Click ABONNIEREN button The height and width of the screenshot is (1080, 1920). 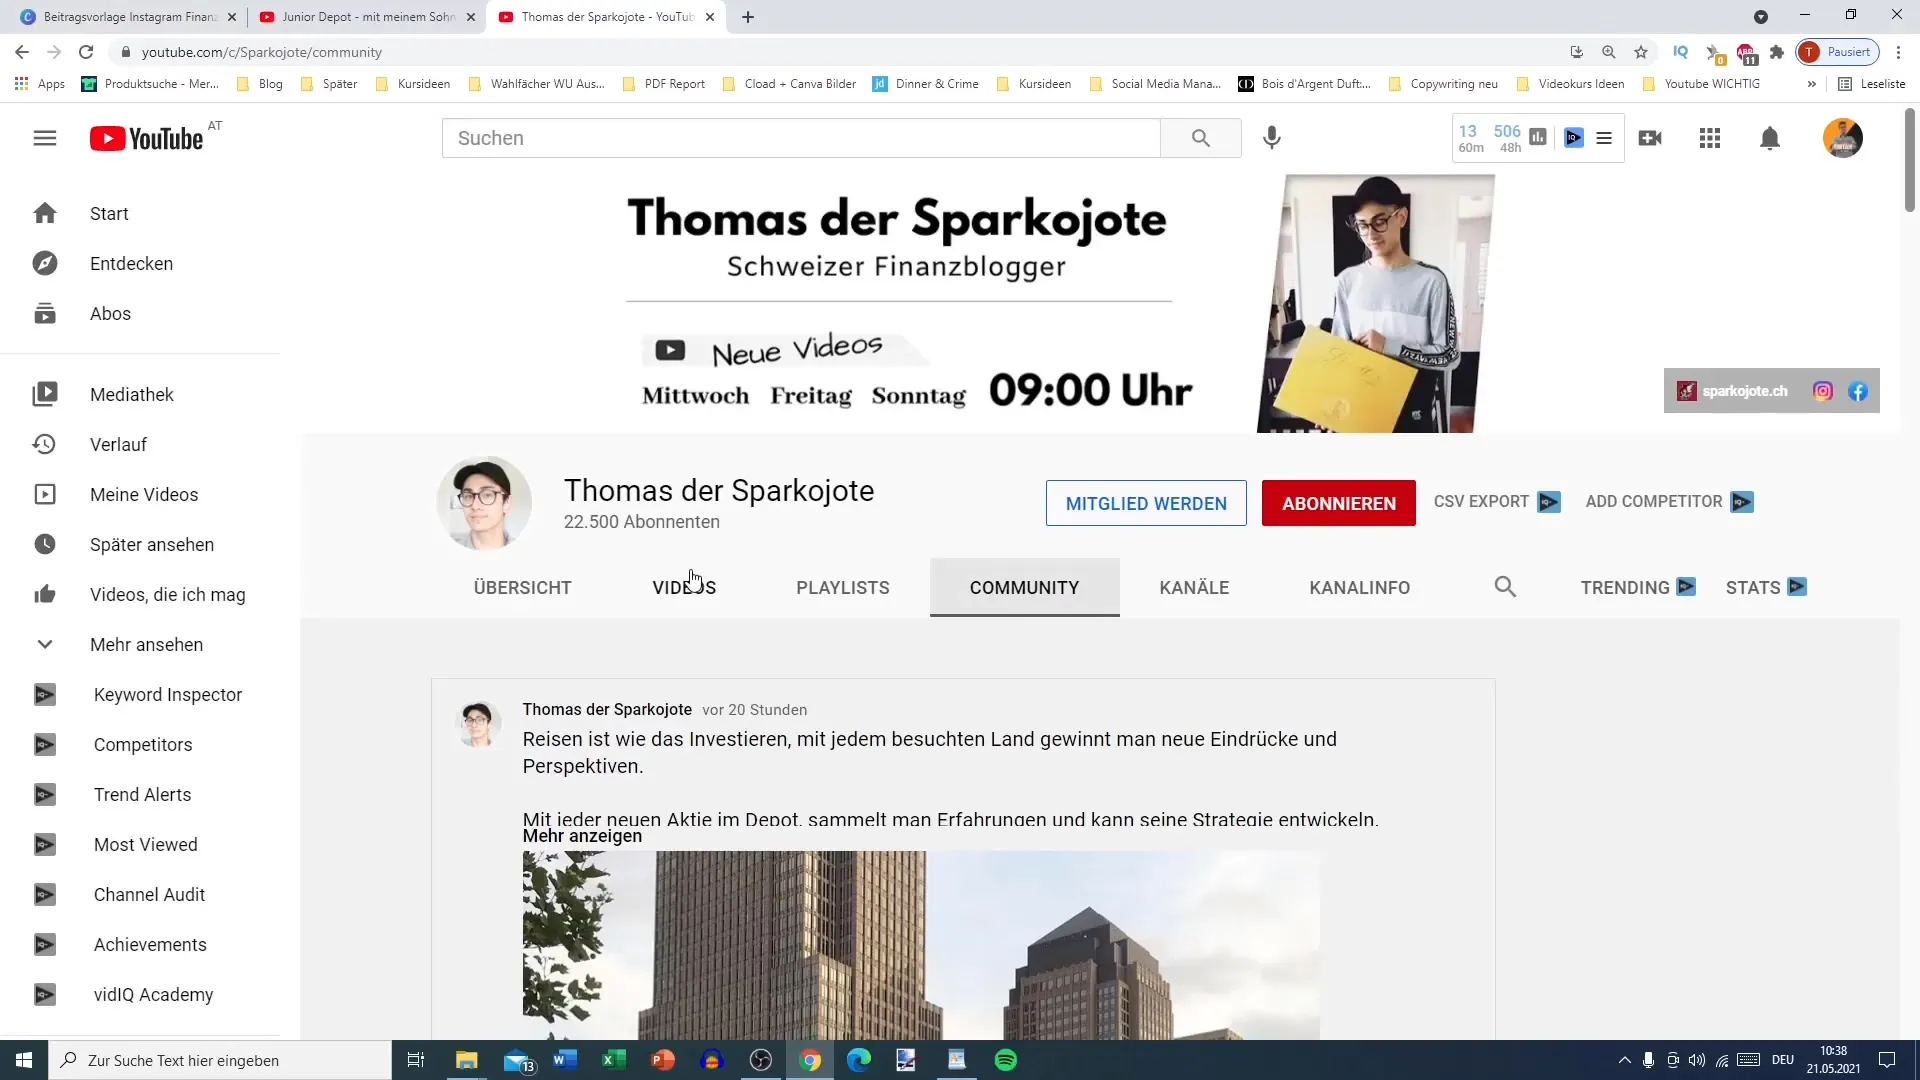[x=1339, y=503]
